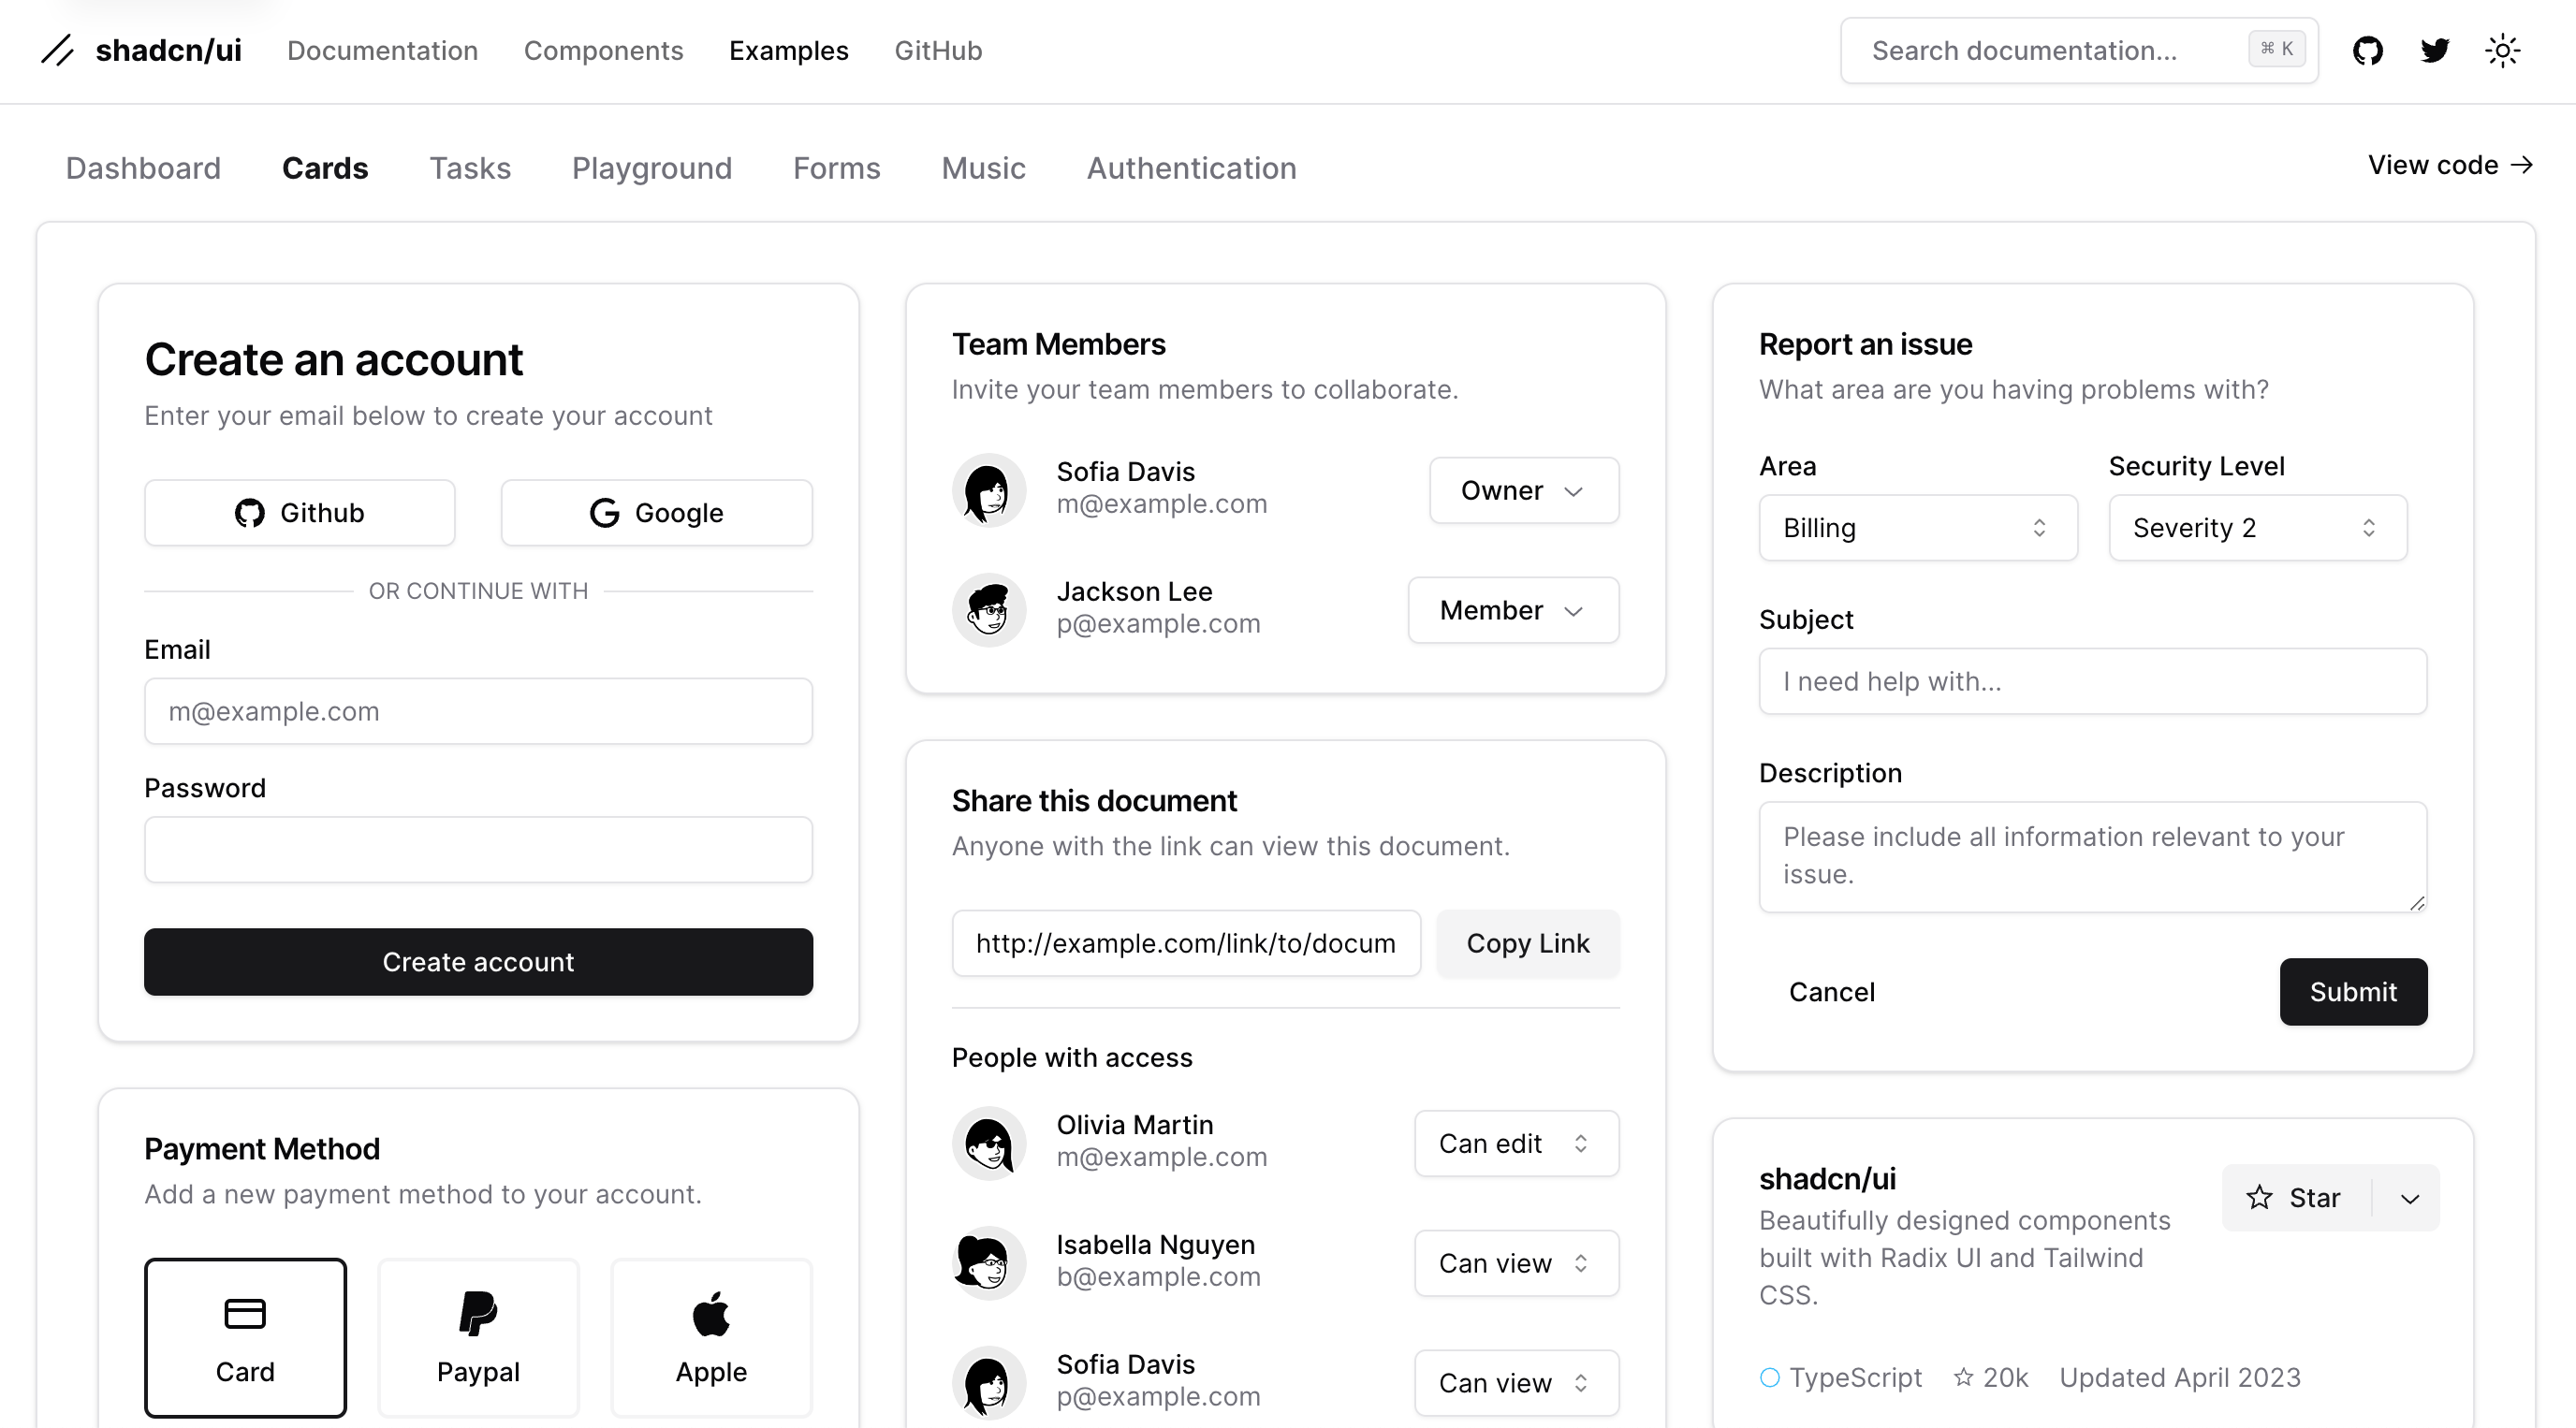Image resolution: width=2576 pixels, height=1428 pixels.
Task: Toggle theme with the sun icon
Action: pyautogui.click(x=2502, y=50)
